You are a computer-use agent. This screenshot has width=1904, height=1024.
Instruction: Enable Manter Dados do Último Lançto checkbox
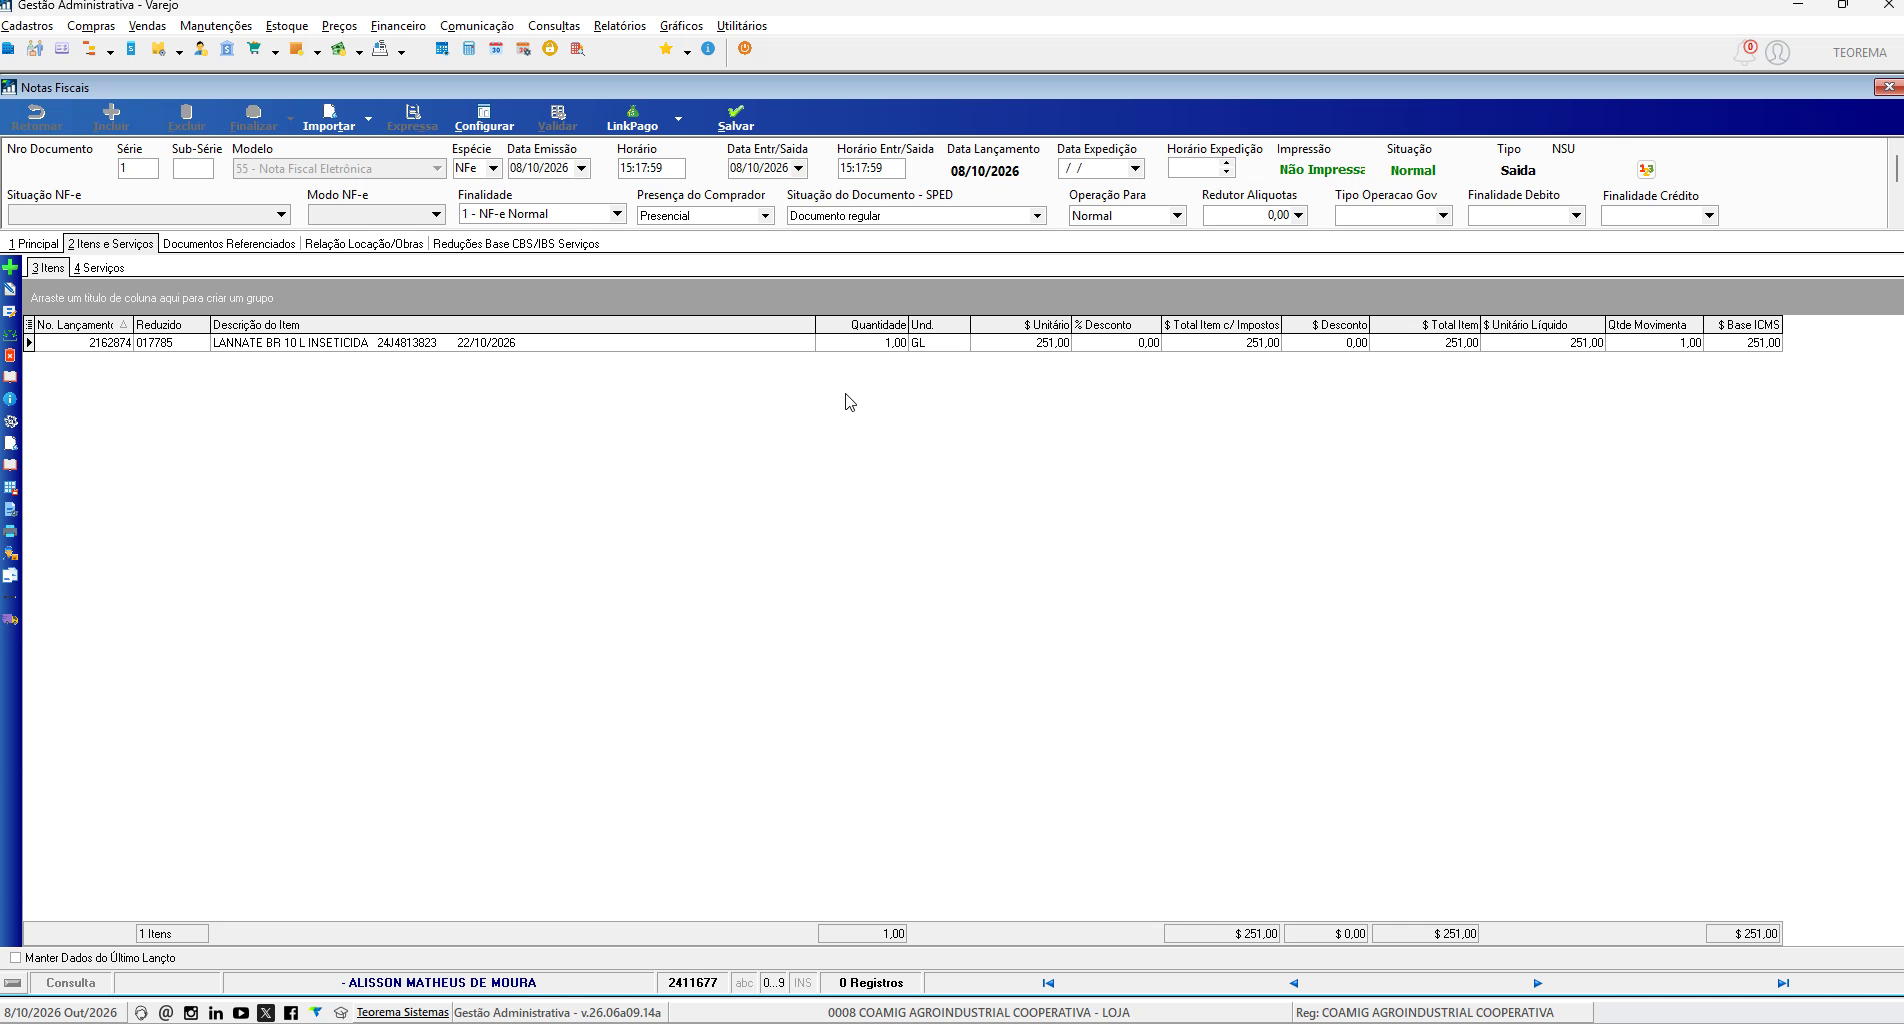15,958
